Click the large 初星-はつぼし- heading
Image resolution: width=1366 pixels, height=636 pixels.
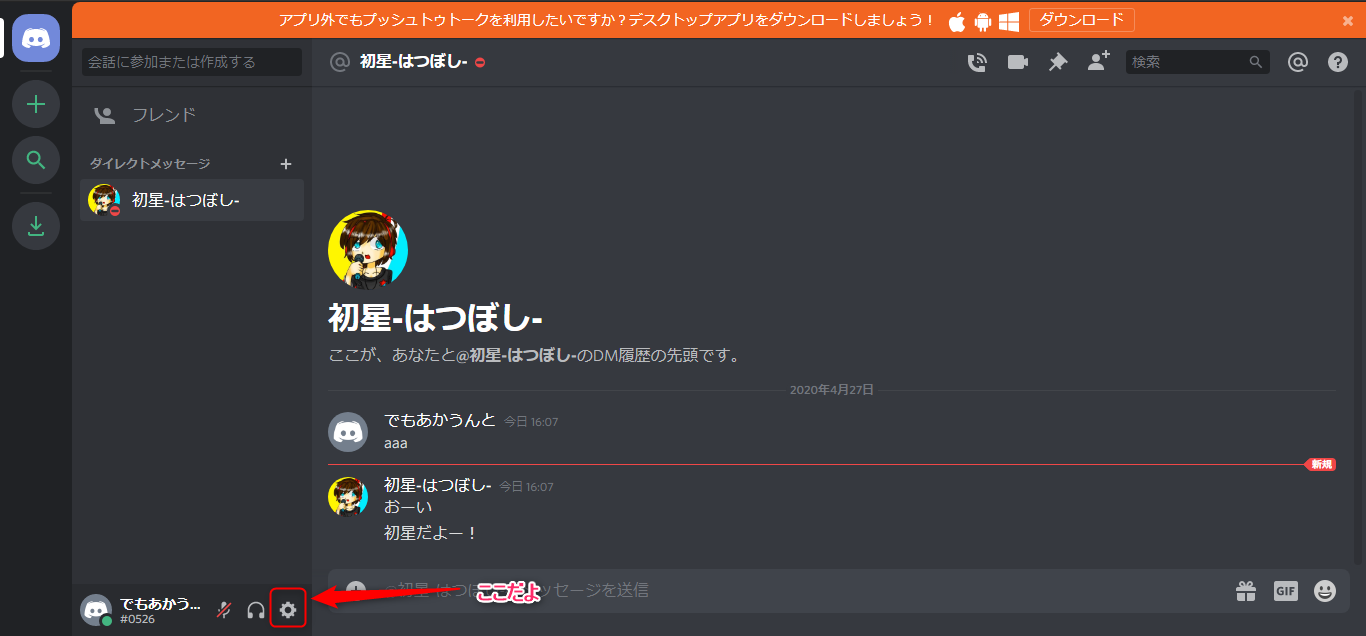pyautogui.click(x=436, y=318)
